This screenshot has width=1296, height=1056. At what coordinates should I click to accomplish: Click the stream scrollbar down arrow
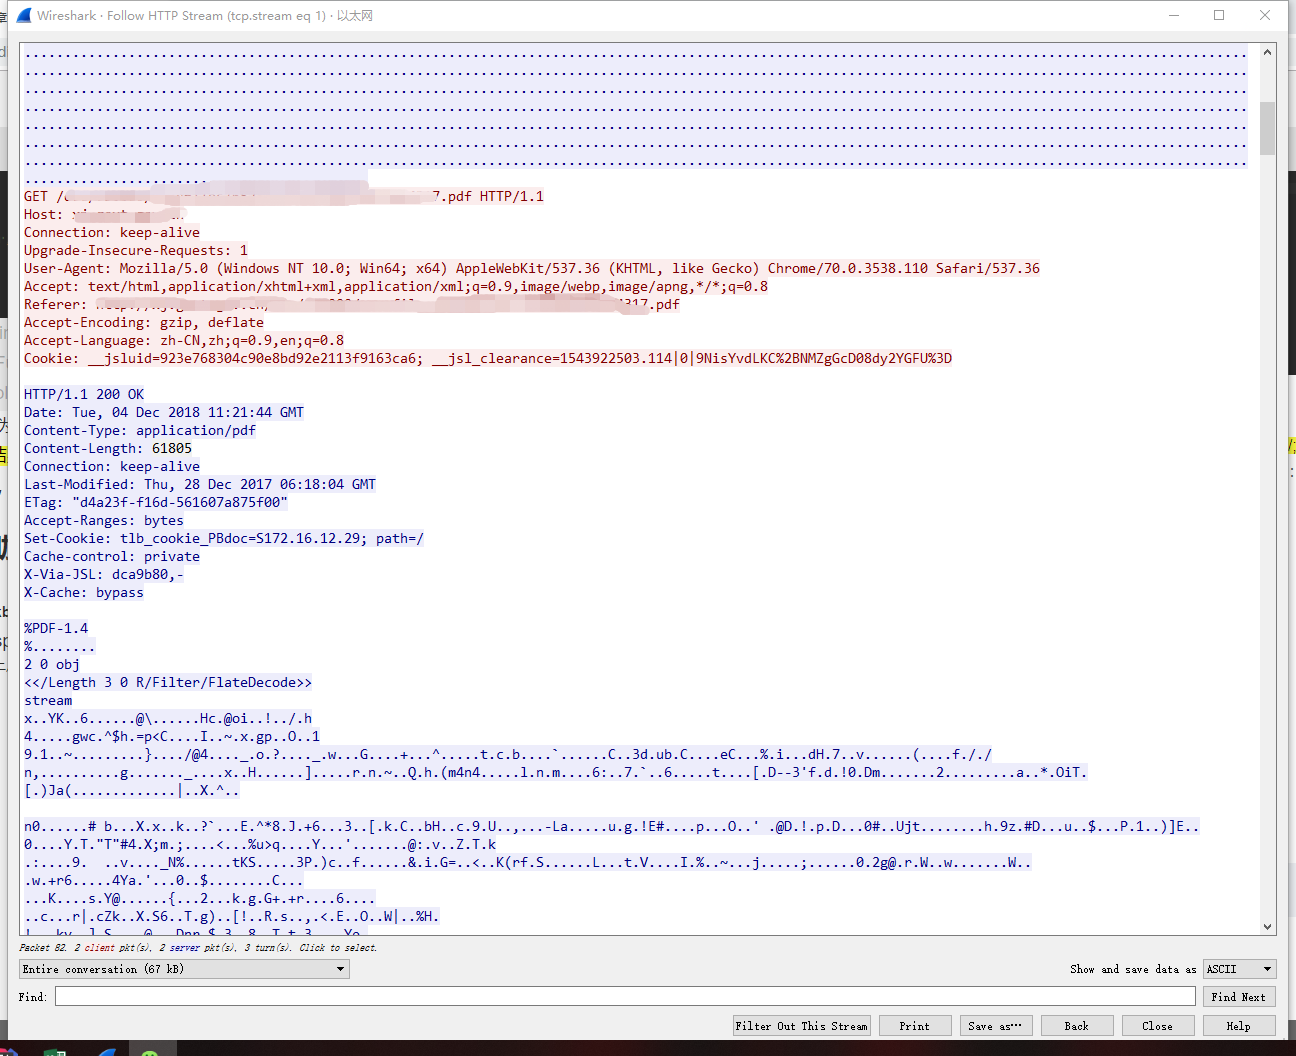[x=1268, y=927]
